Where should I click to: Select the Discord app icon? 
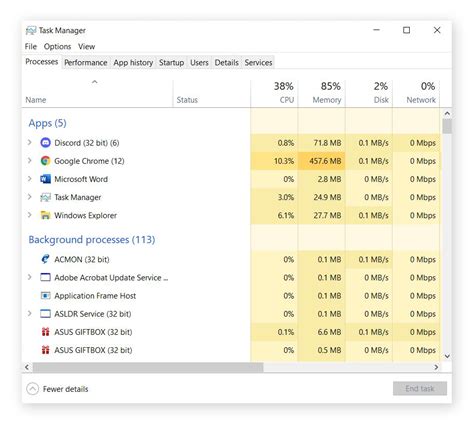[45, 143]
